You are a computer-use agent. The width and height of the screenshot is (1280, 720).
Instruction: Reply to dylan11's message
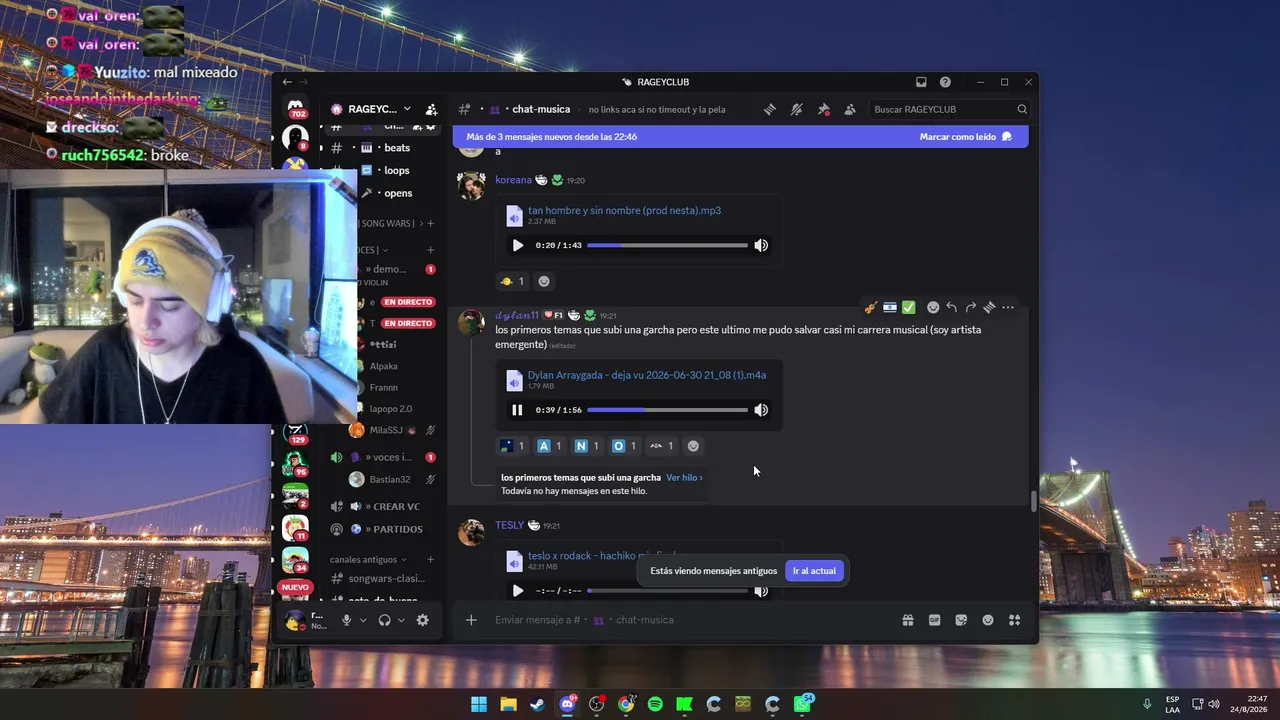click(x=952, y=308)
